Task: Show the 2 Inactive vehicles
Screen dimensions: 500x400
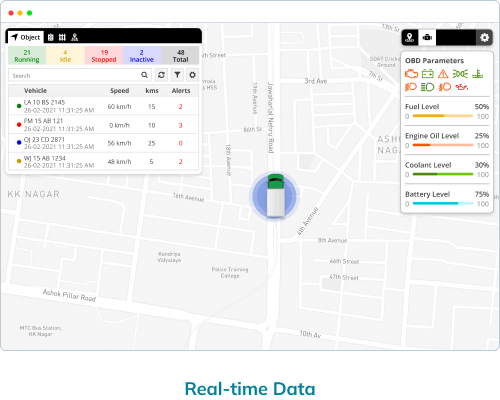Action: [x=142, y=56]
